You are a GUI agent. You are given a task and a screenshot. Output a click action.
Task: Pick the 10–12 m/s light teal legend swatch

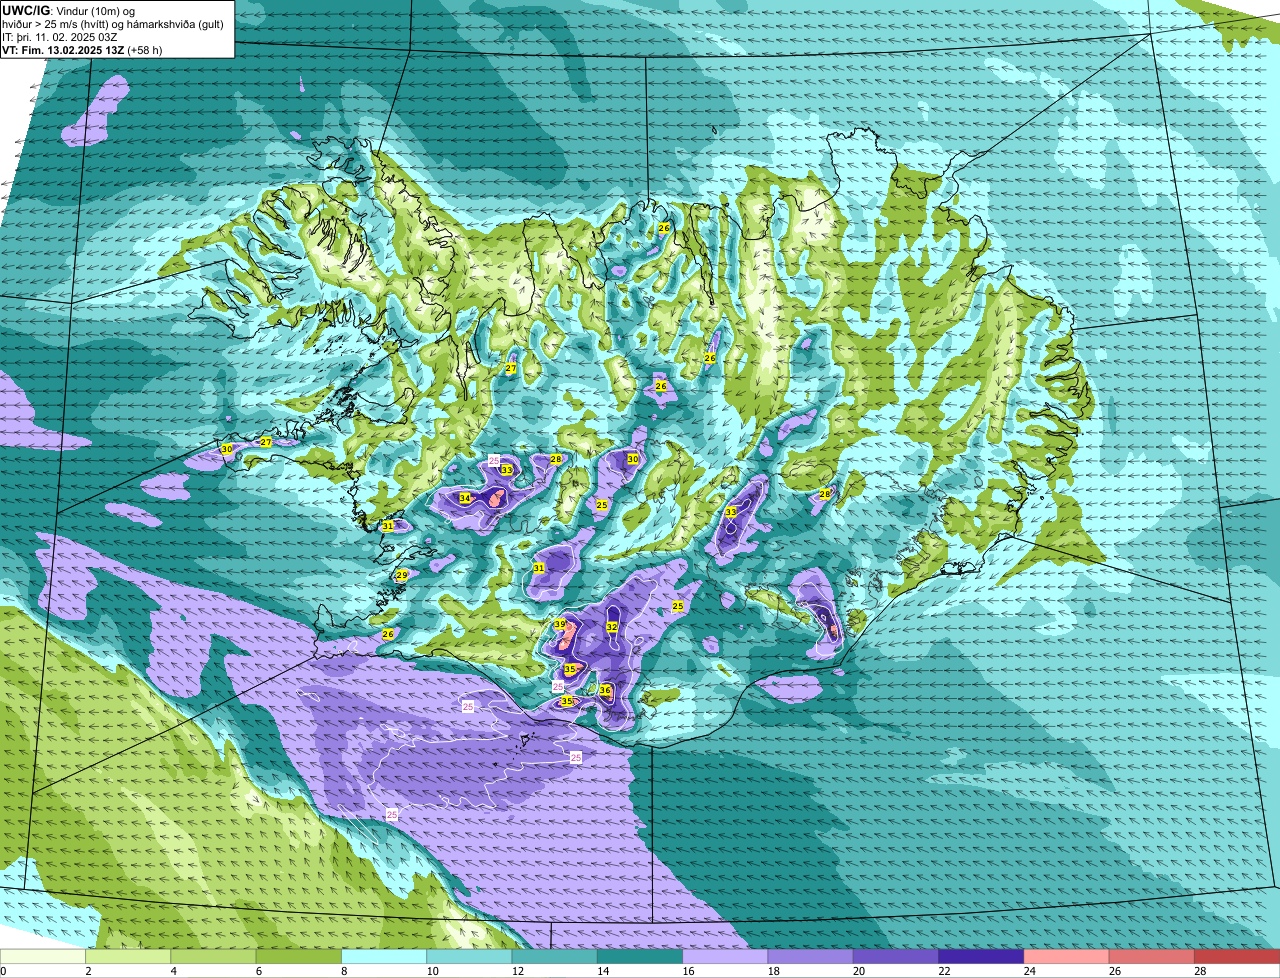470,956
